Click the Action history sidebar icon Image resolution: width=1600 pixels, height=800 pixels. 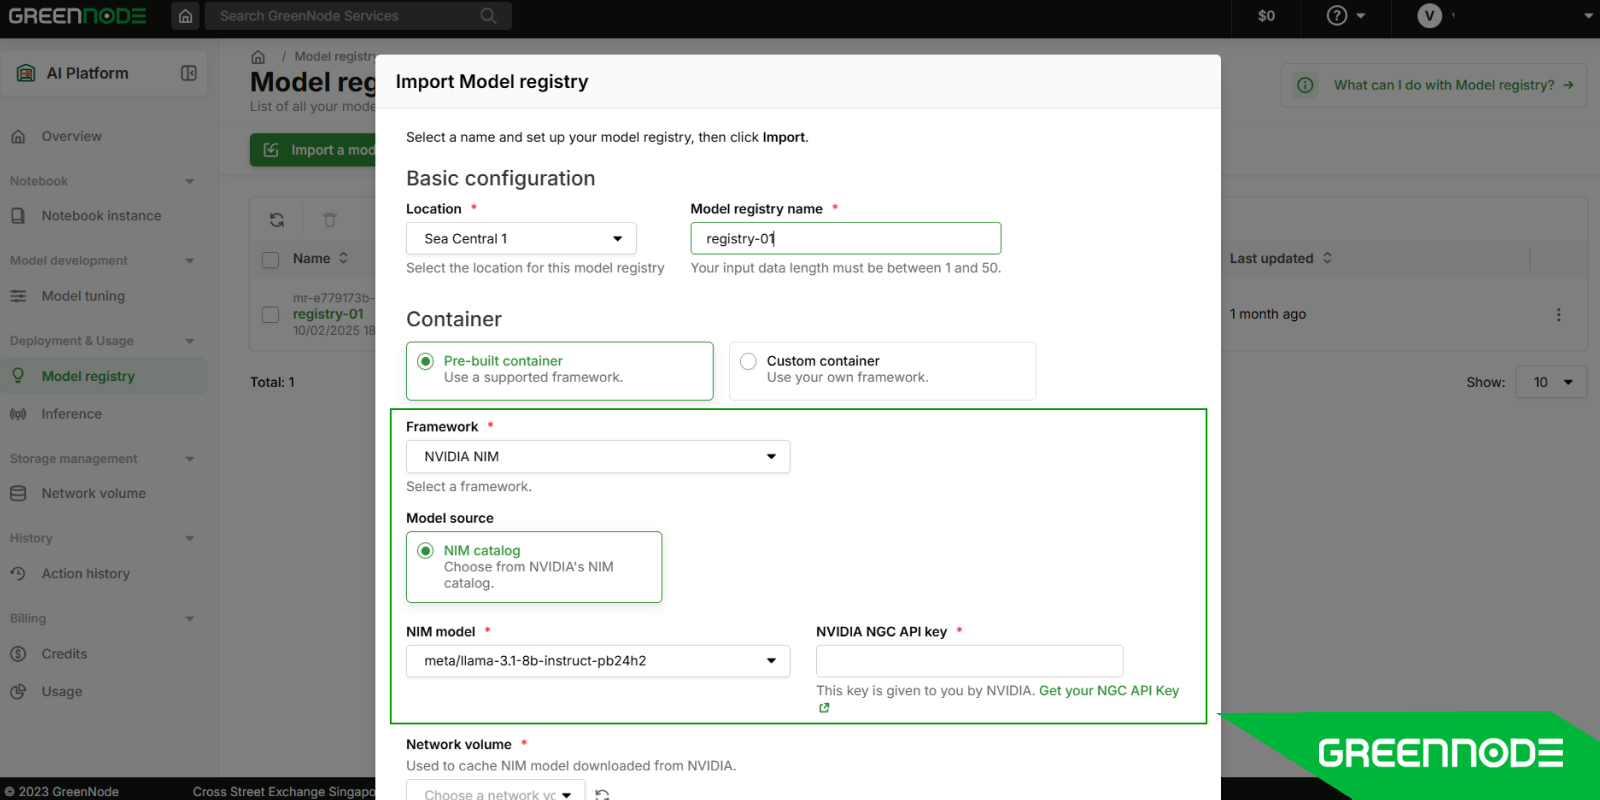18,574
